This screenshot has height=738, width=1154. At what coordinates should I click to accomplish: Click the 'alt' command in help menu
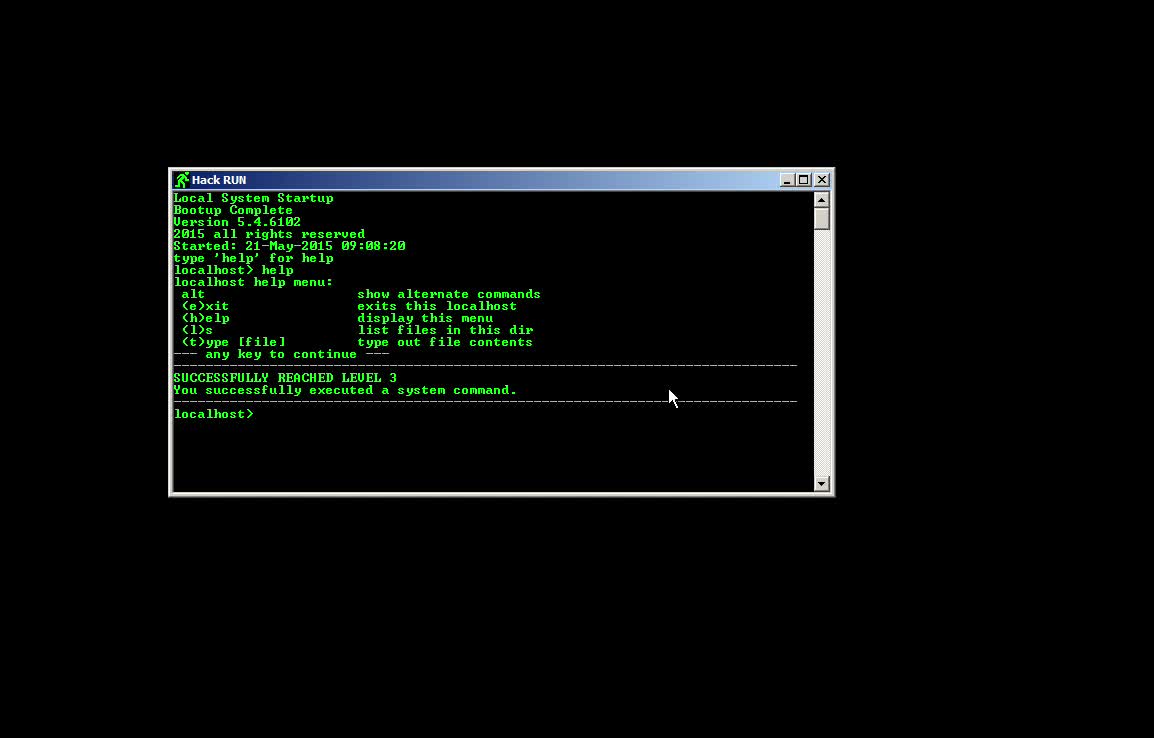[193, 294]
